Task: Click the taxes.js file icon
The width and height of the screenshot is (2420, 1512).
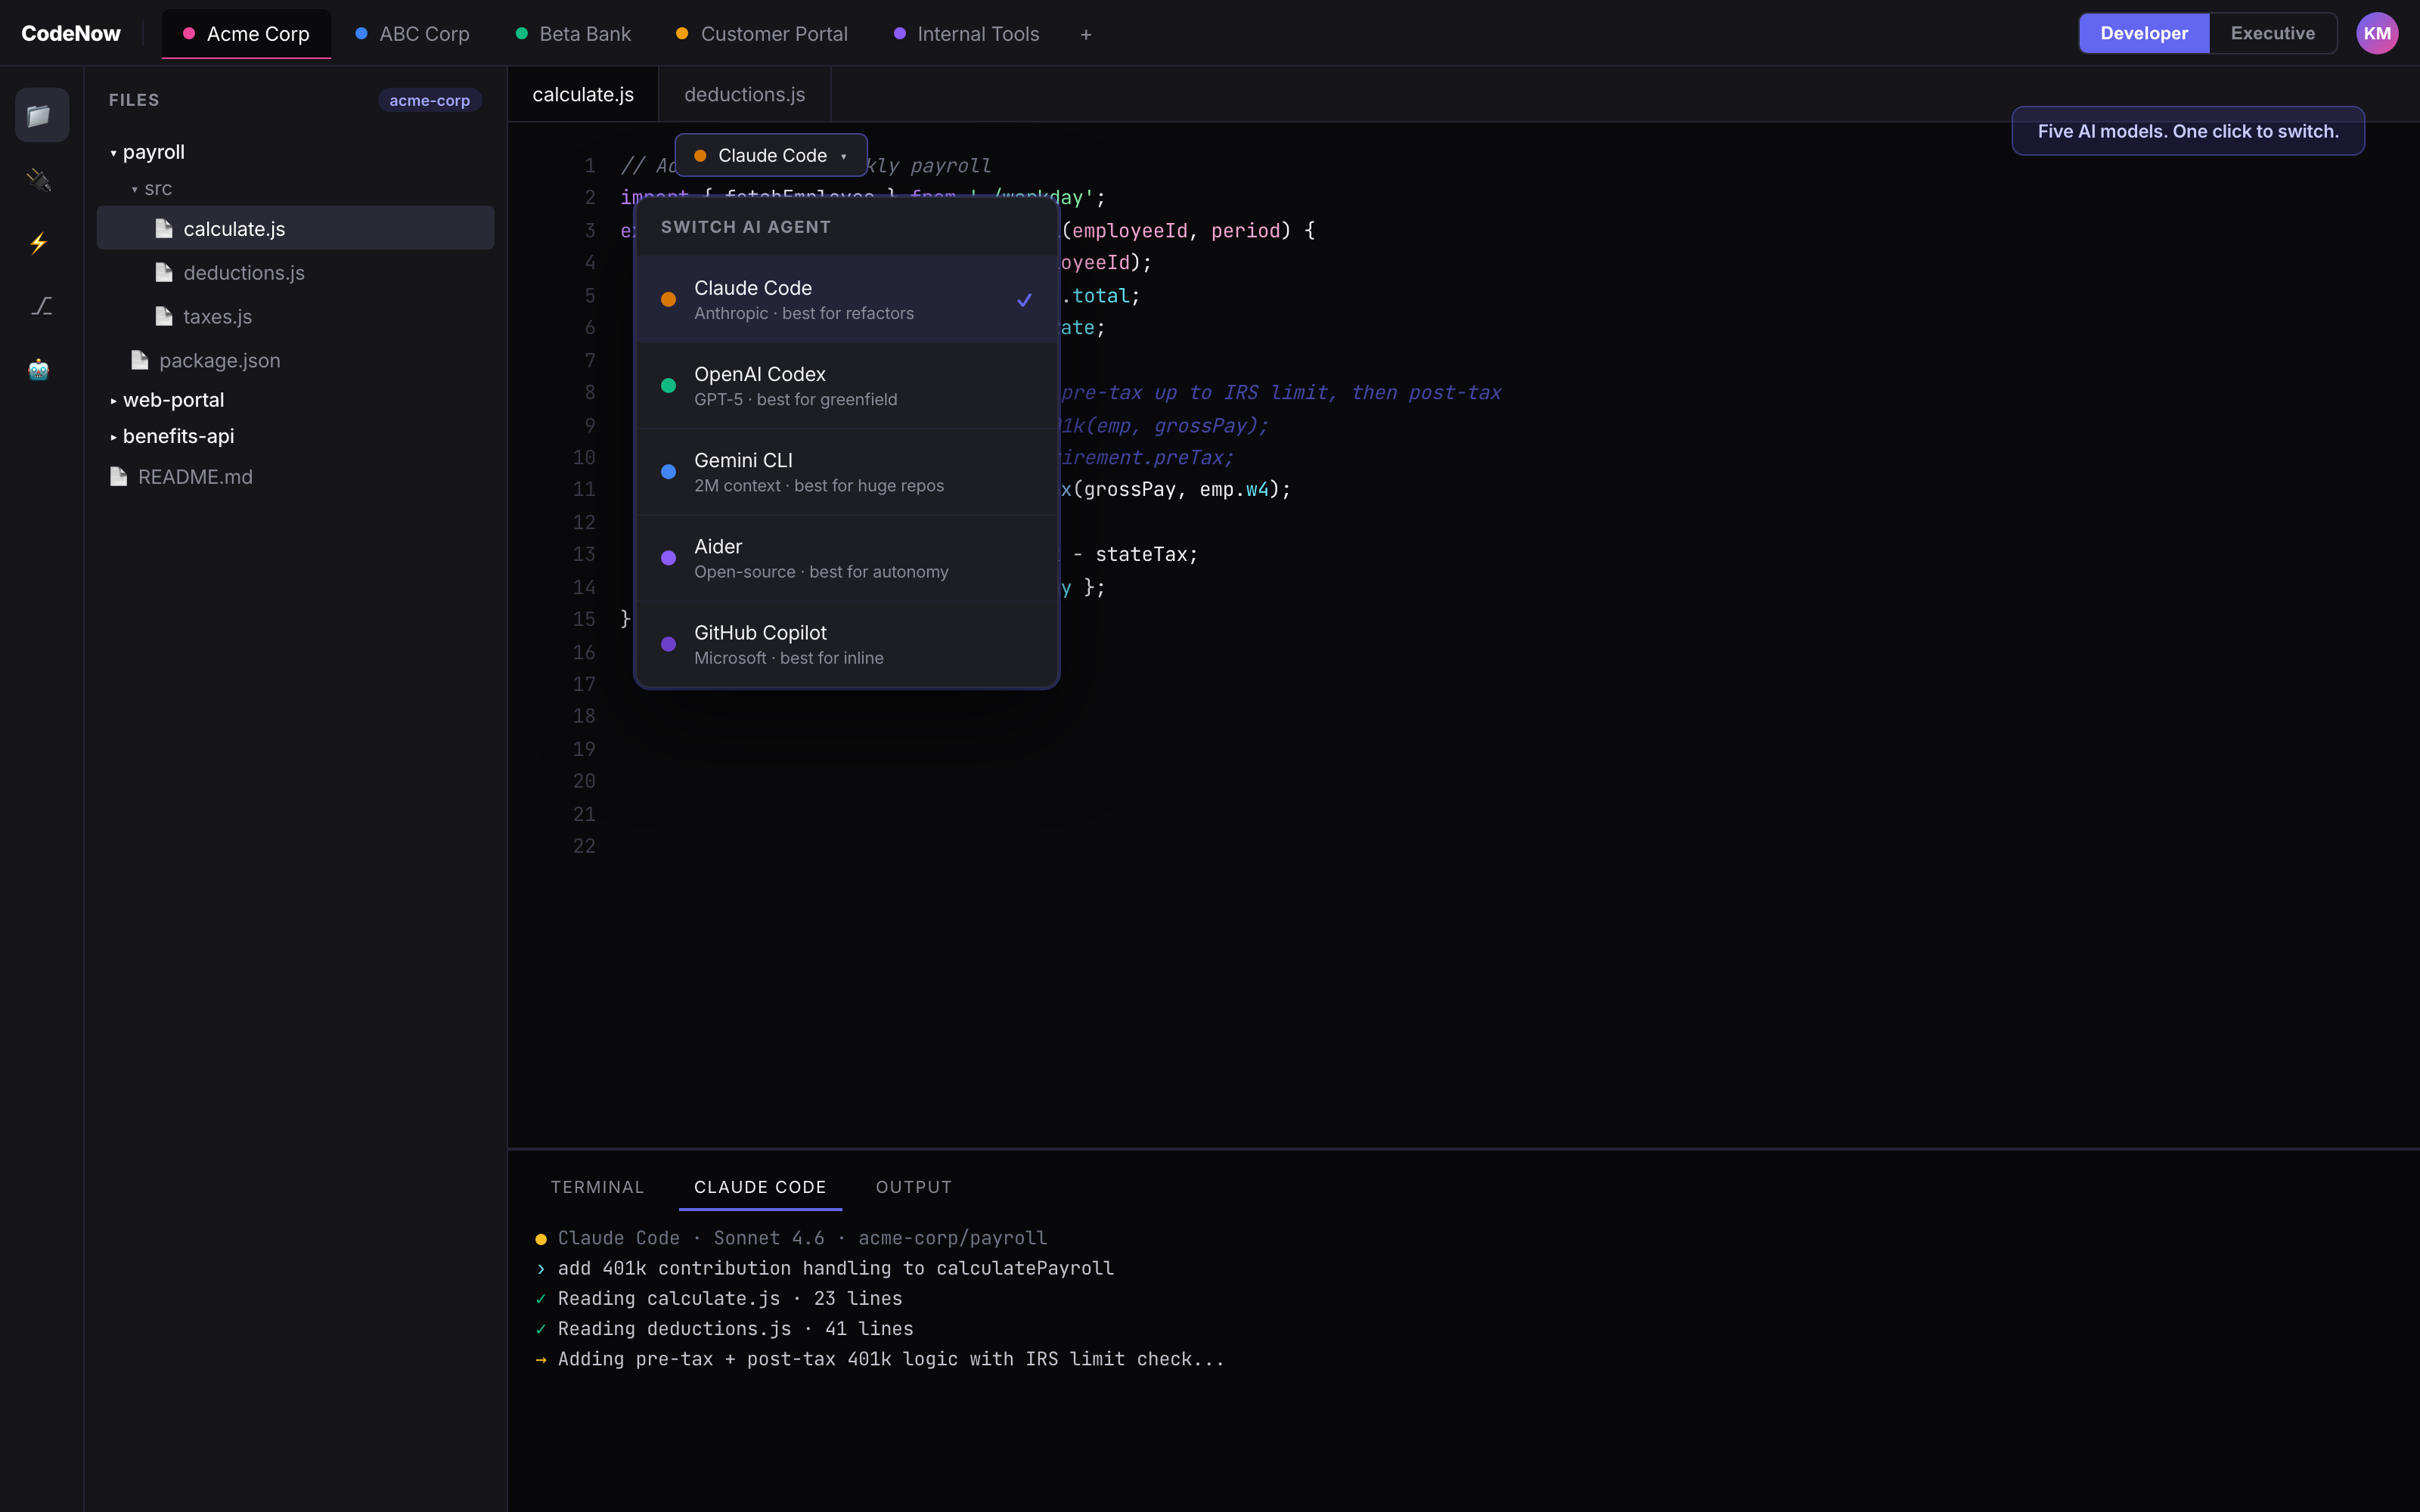Action: (x=164, y=316)
